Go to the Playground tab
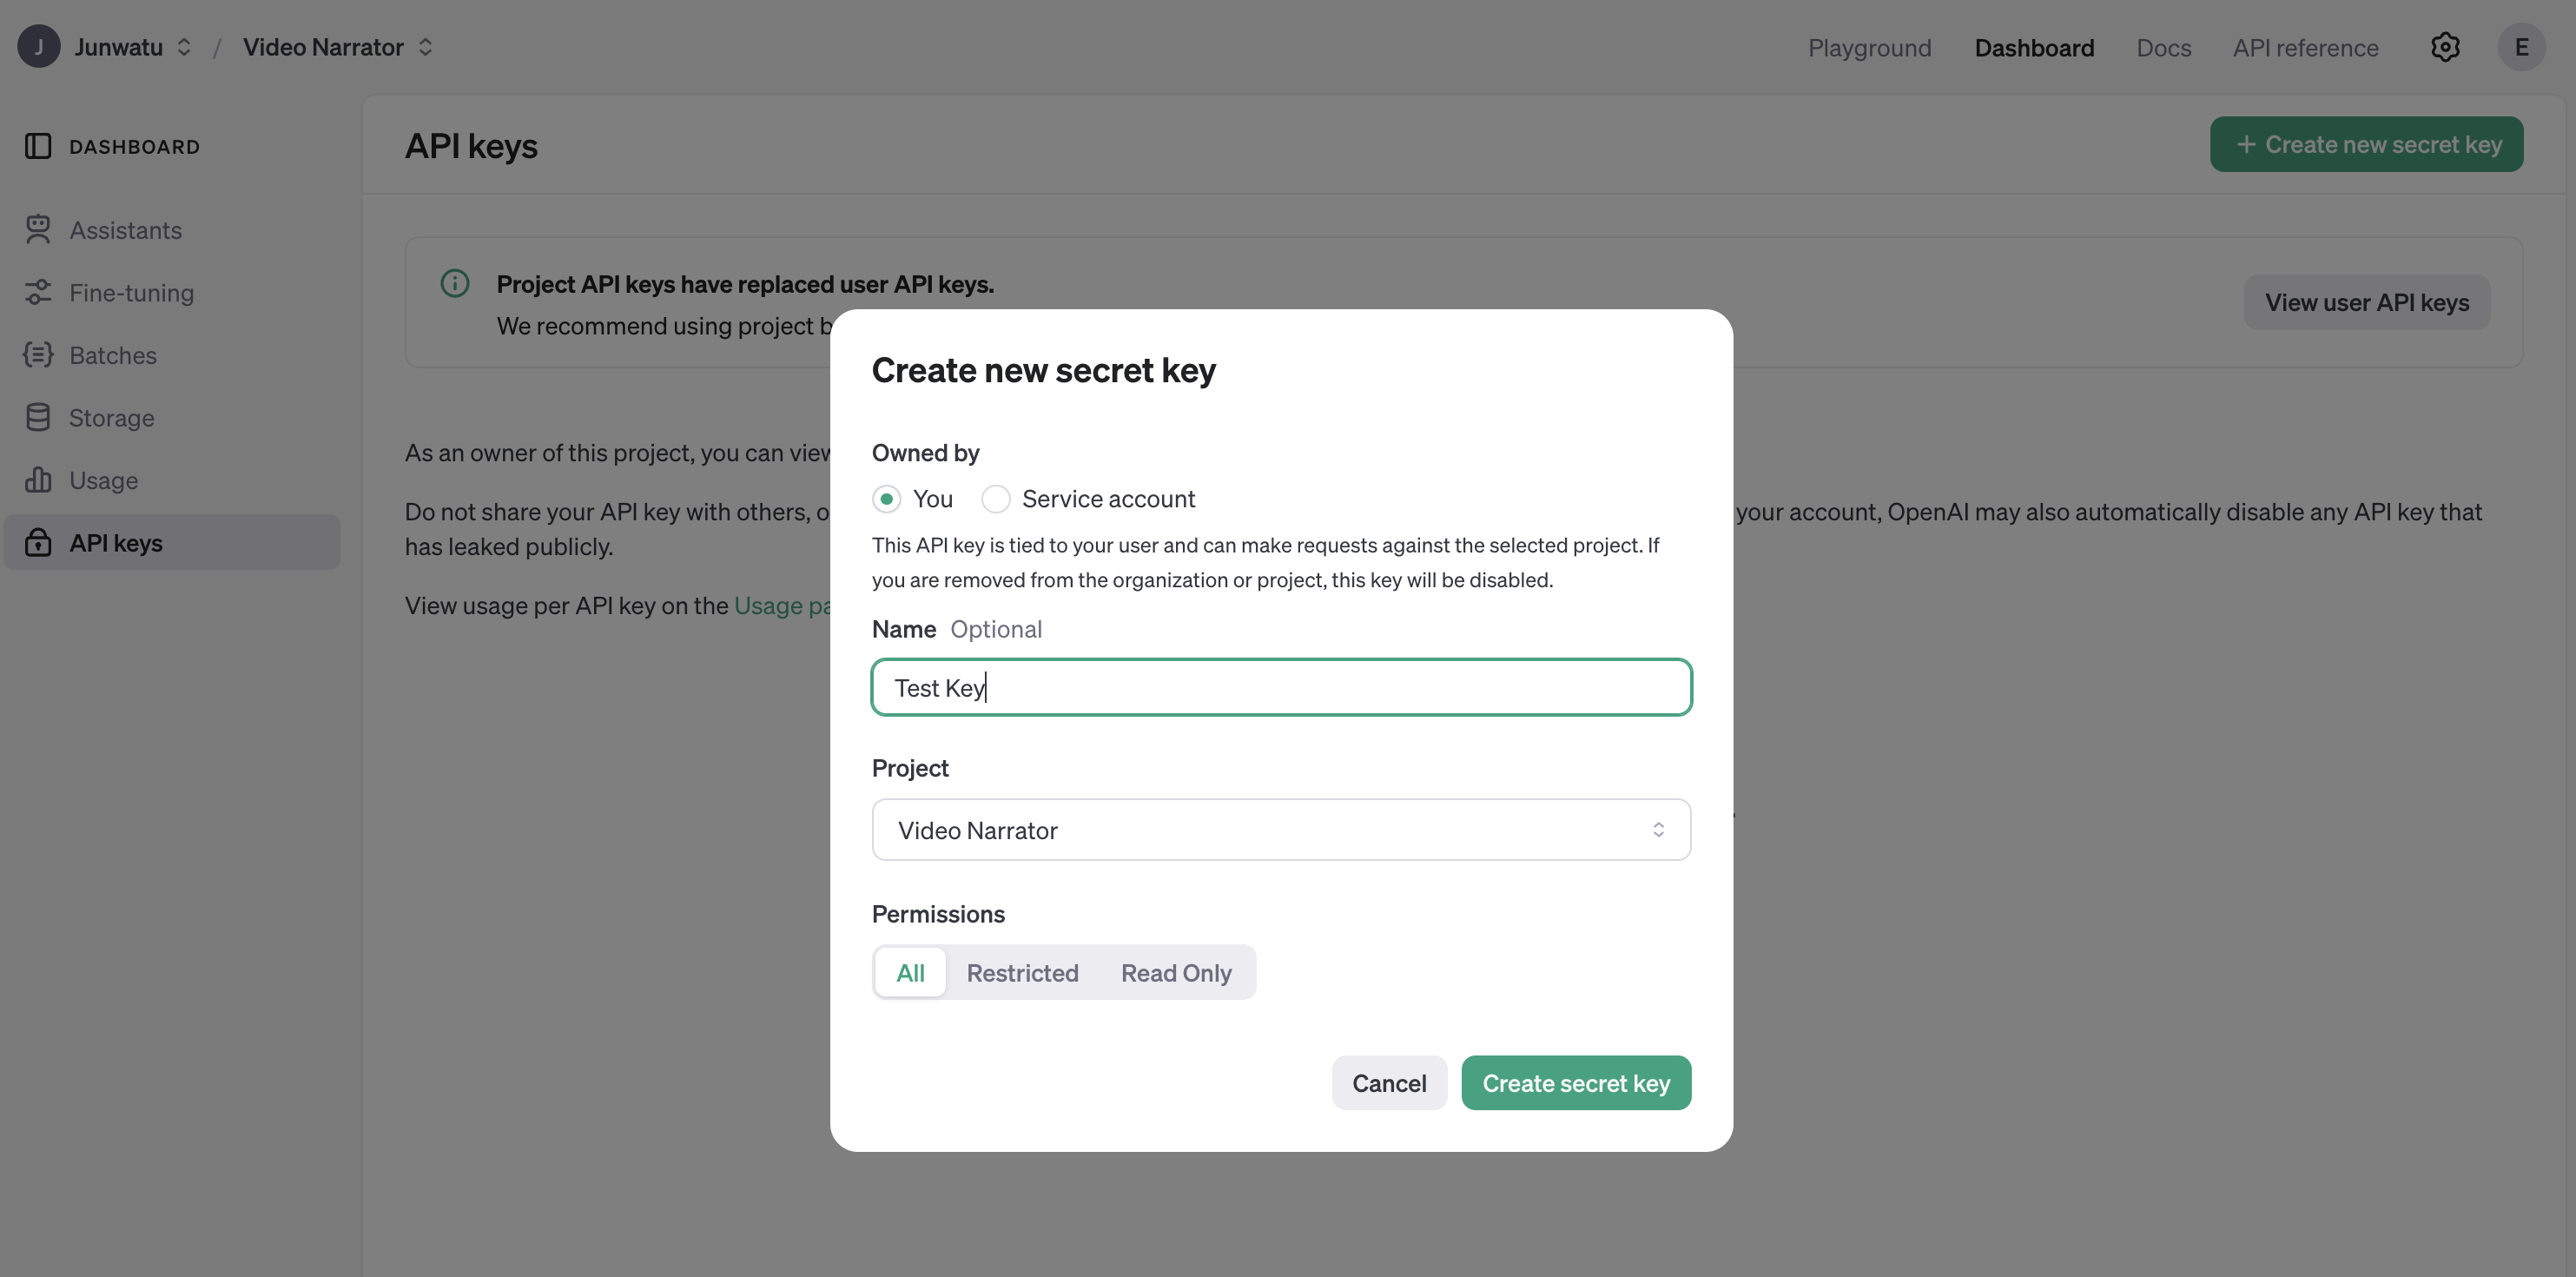The image size is (2576, 1277). pos(1868,47)
